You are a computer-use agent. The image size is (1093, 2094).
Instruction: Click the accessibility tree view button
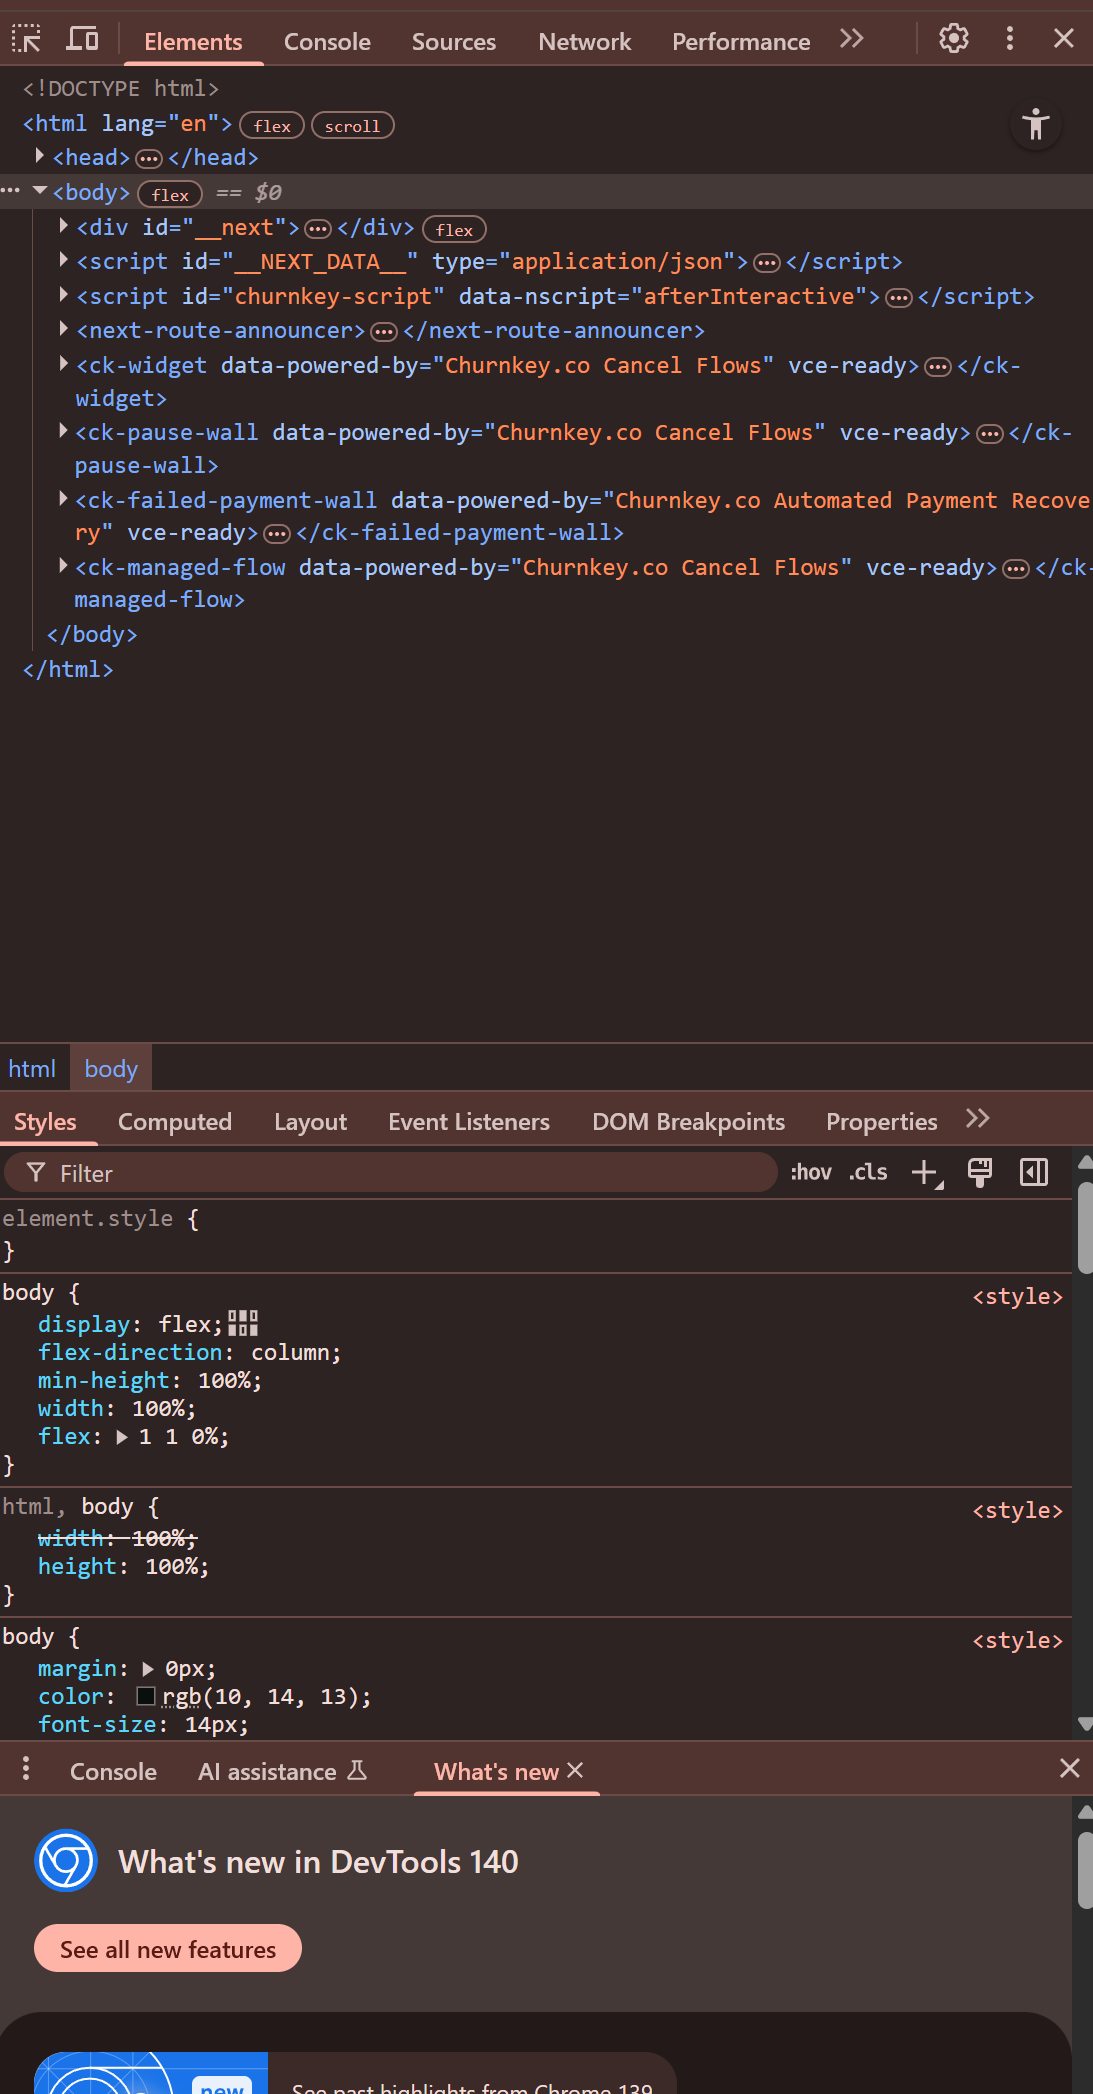pos(1035,125)
